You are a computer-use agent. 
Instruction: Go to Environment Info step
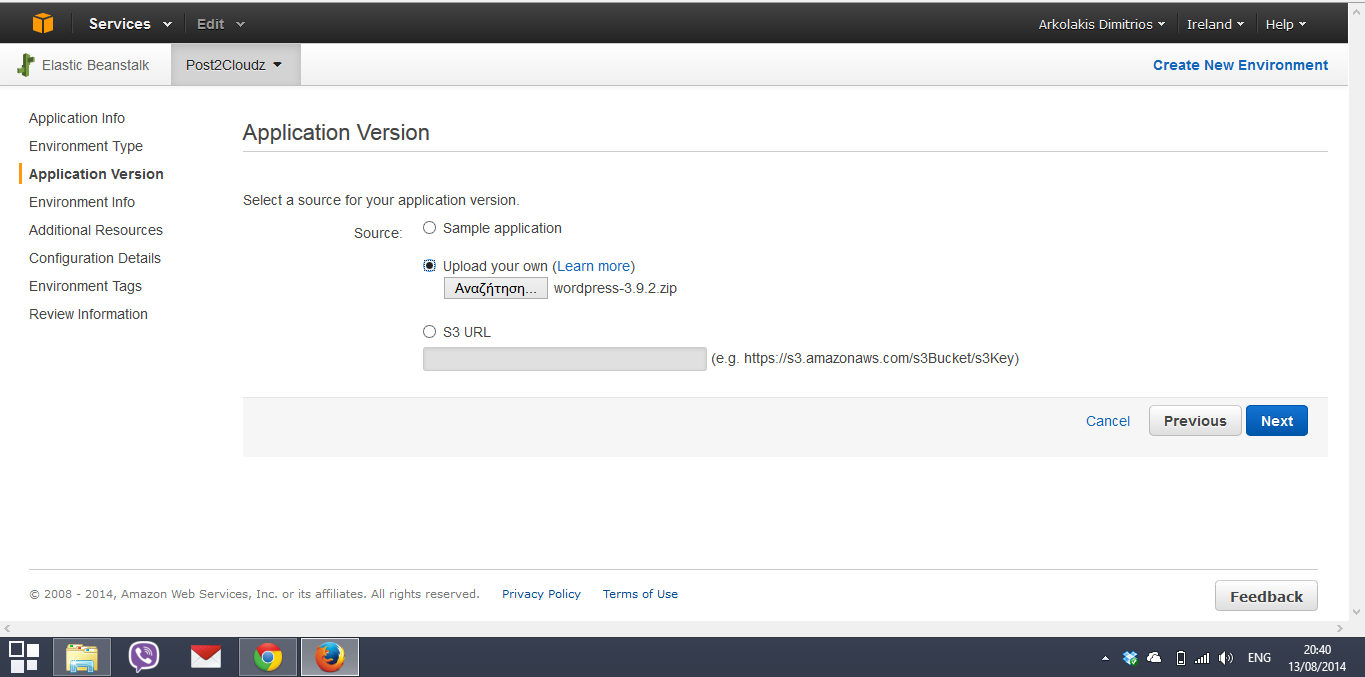82,202
